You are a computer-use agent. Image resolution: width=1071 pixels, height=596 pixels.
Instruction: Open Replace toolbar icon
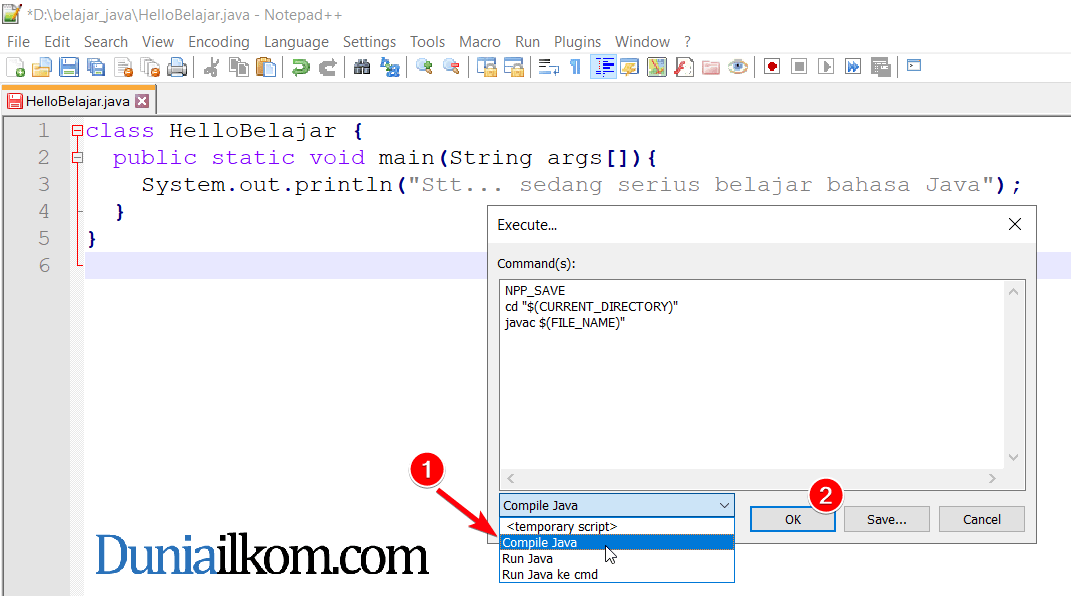[x=390, y=67]
